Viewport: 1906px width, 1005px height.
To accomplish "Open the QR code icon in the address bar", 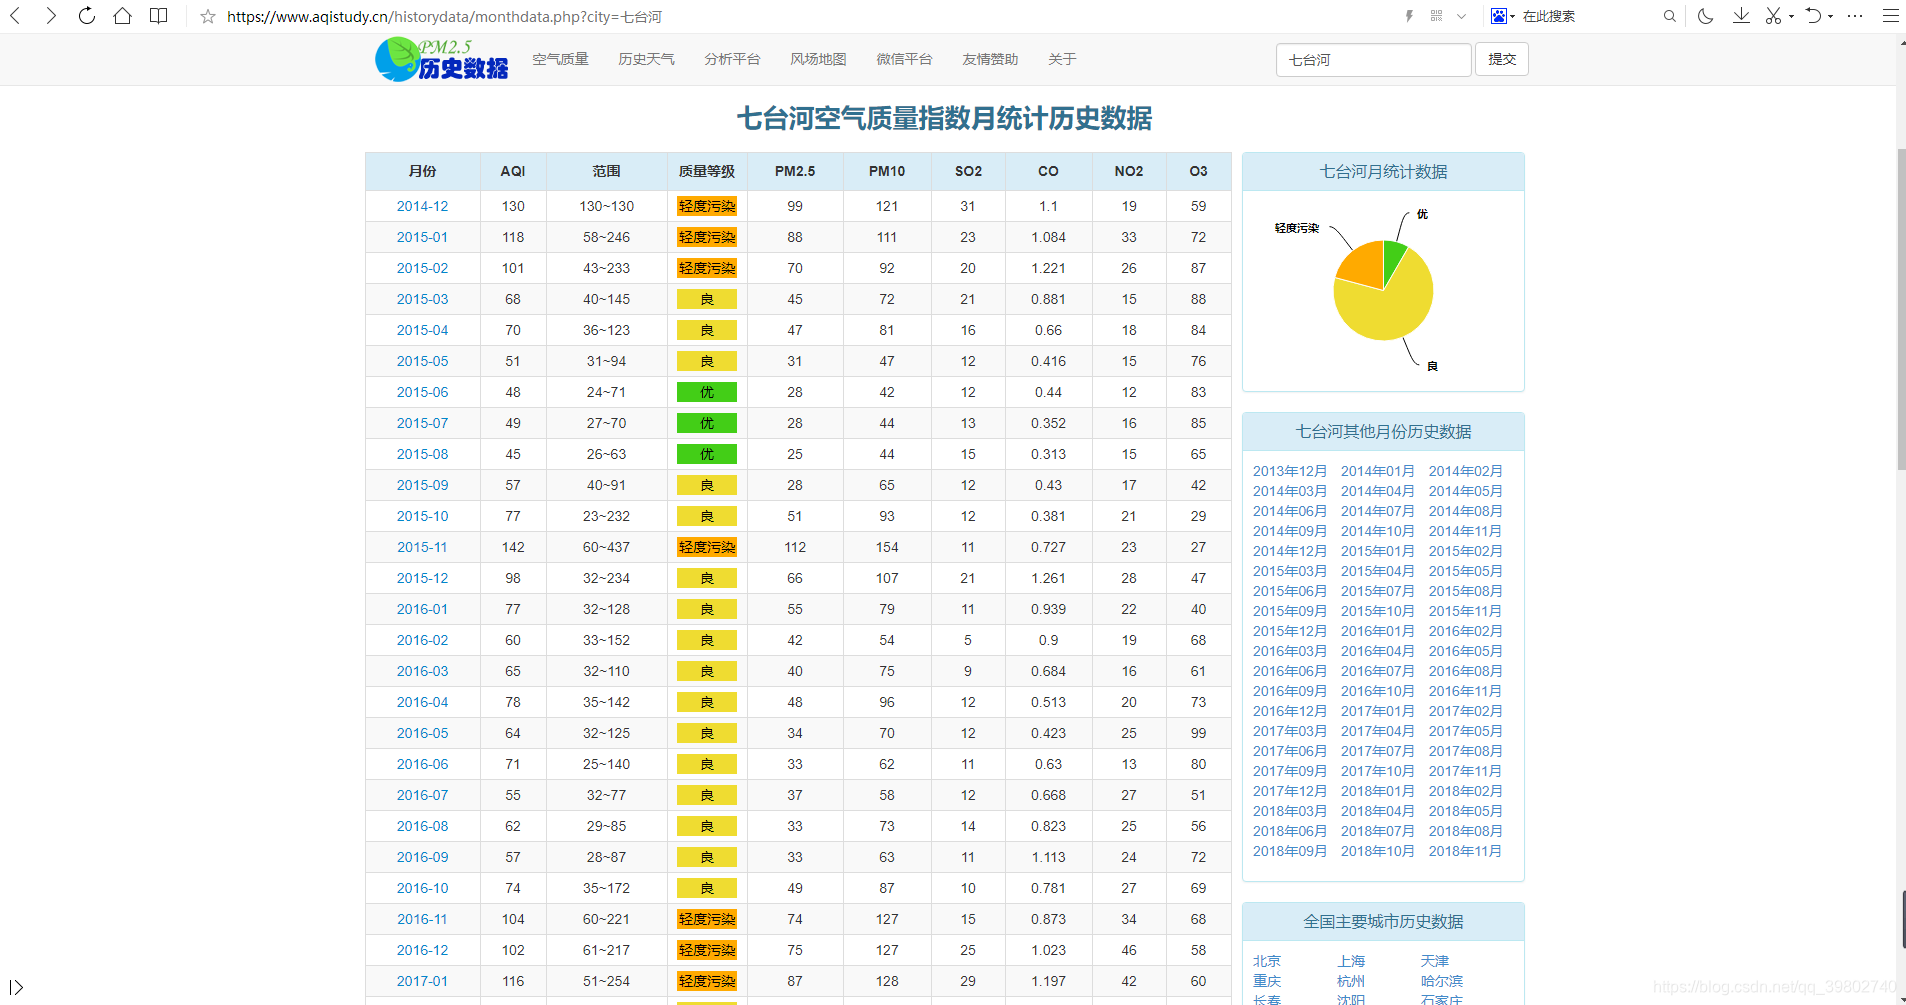I will click(1436, 16).
